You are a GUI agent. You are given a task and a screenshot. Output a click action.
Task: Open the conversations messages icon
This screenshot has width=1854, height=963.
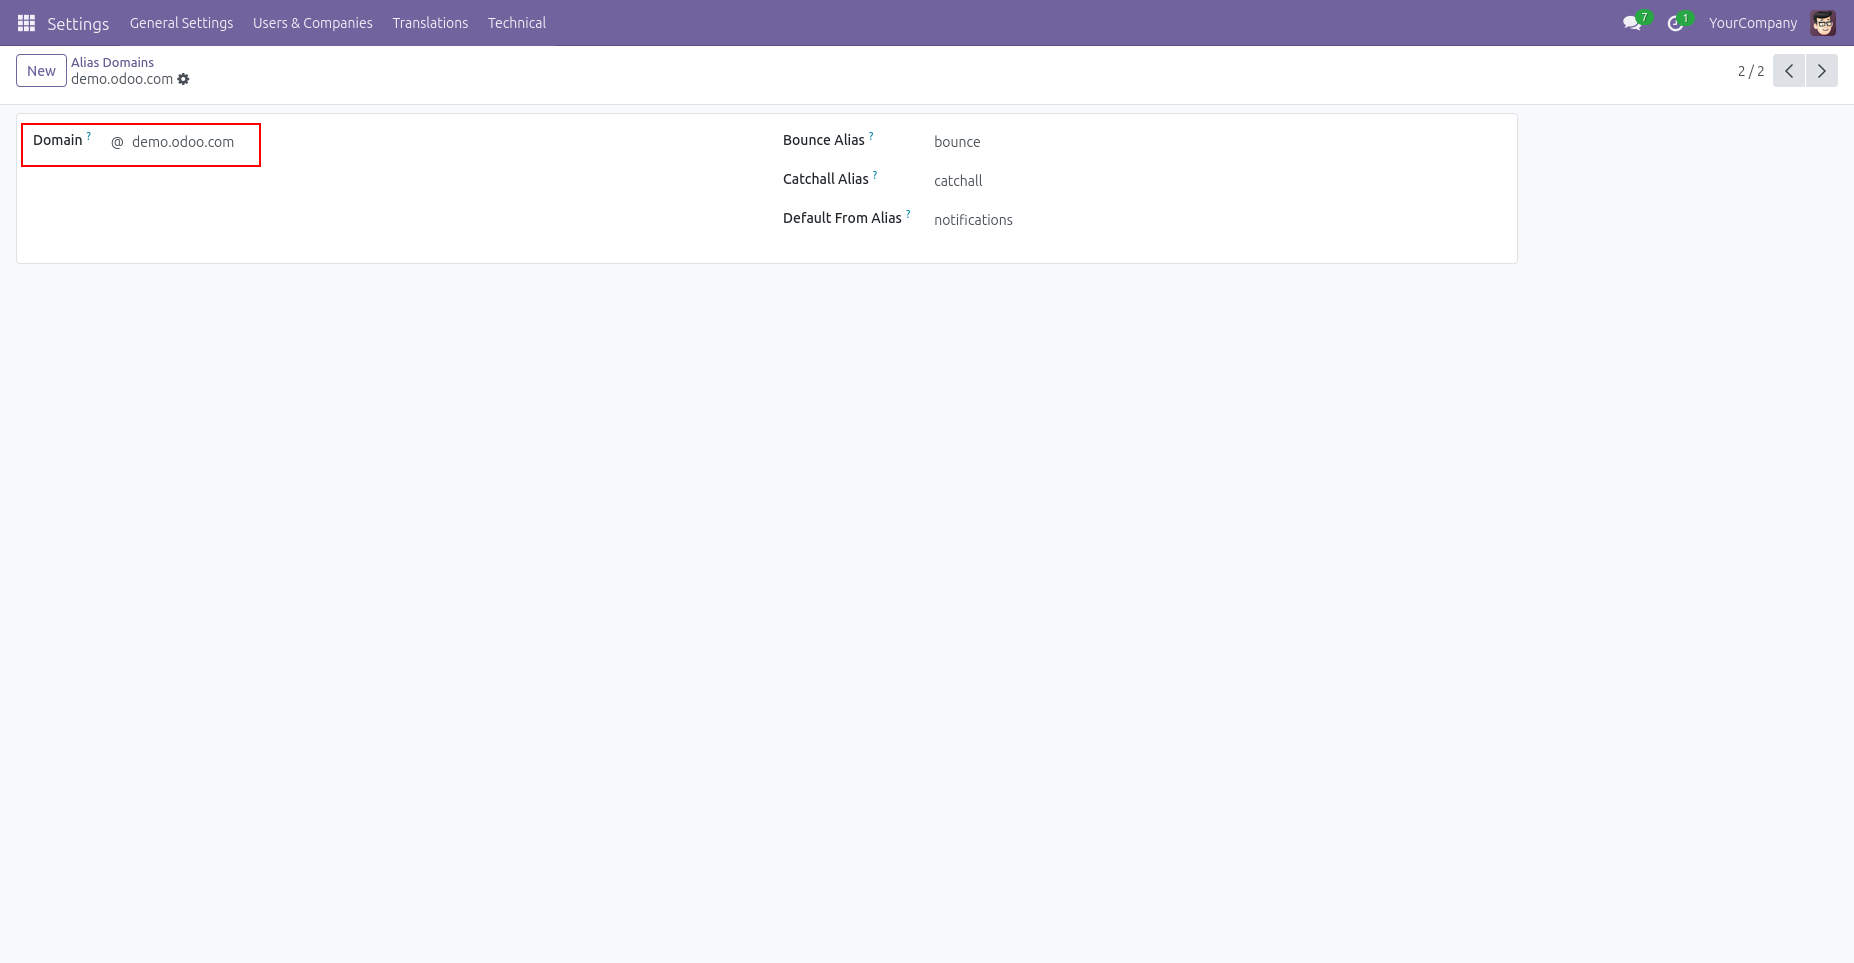pyautogui.click(x=1632, y=23)
